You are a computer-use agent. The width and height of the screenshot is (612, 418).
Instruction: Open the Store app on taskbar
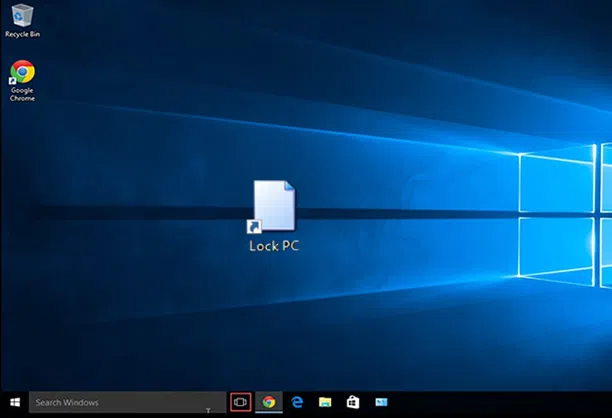click(x=353, y=402)
